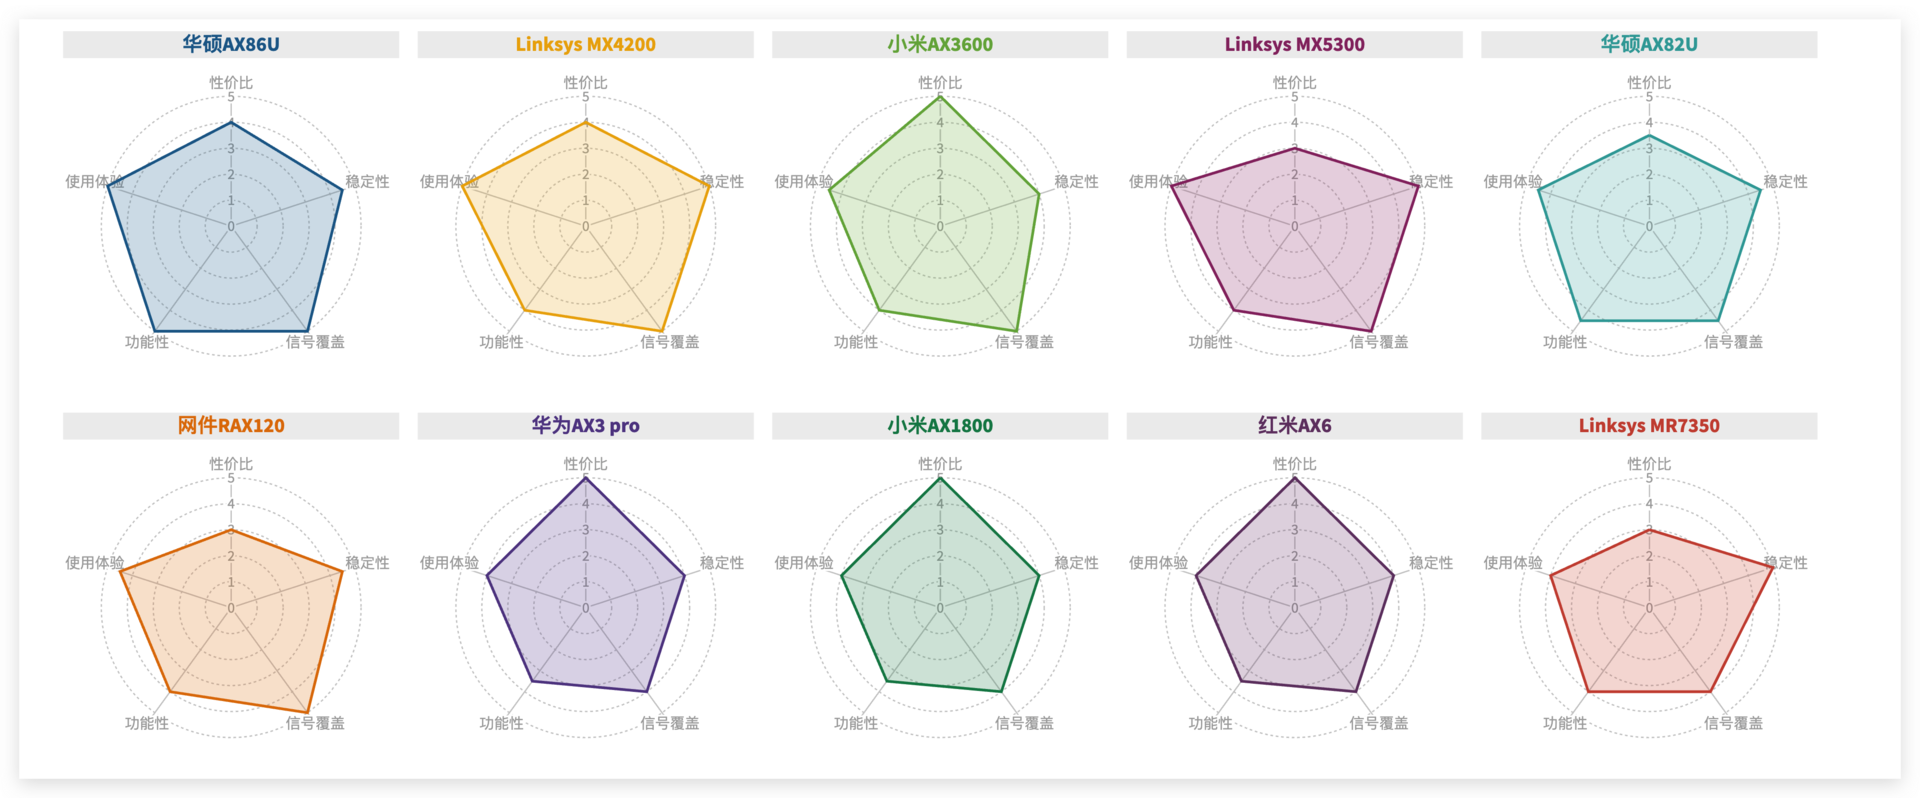Screen dimensions: 1920x798
Task: Click 性价比 axis label in 华硕AX86U chart
Action: pos(231,82)
